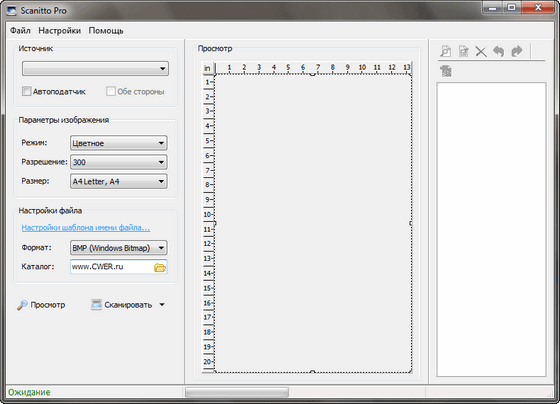The height and width of the screenshot is (404, 560).
Task: Open the Формат file format dropdown
Action: [x=119, y=248]
